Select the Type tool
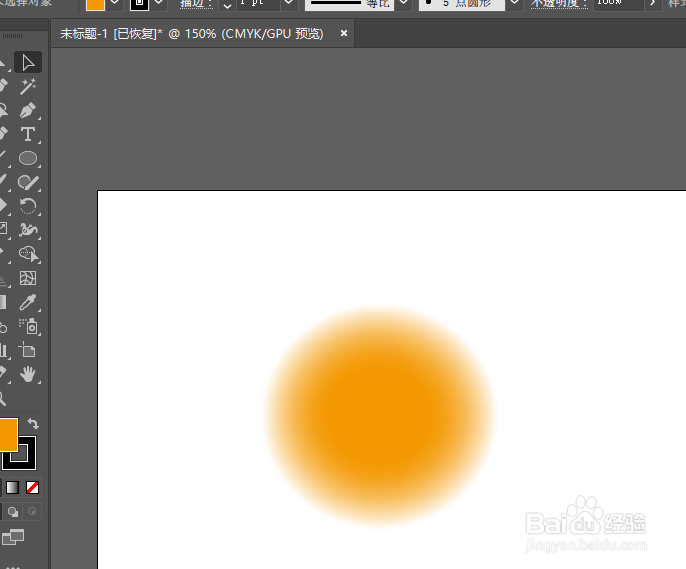The height and width of the screenshot is (569, 686). pyautogui.click(x=28, y=134)
